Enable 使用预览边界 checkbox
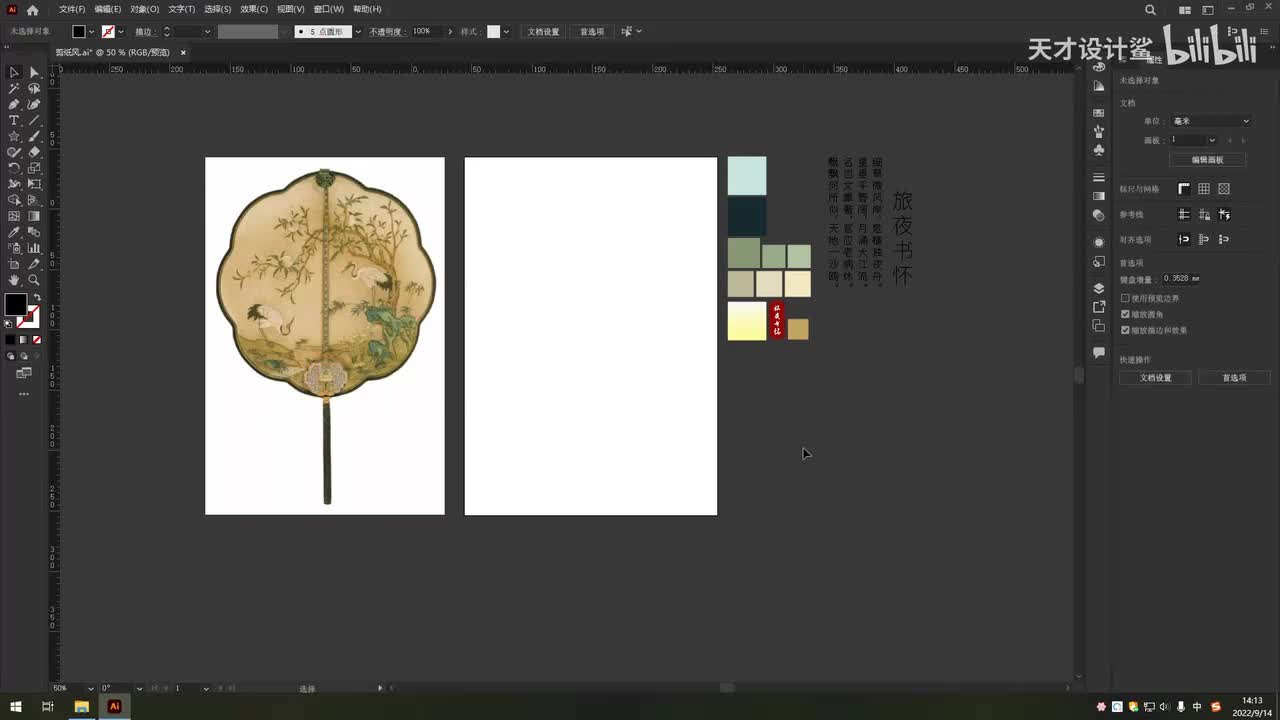 1125,298
